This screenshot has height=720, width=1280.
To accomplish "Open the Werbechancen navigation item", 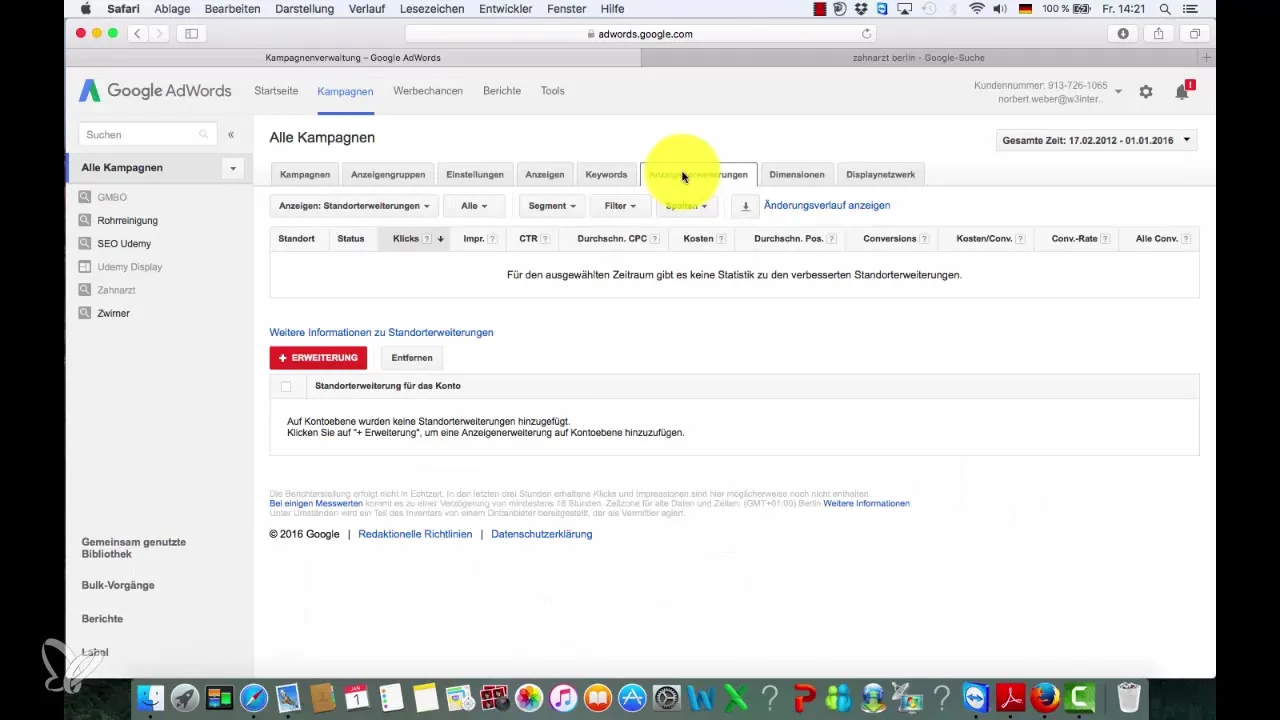I will (428, 91).
